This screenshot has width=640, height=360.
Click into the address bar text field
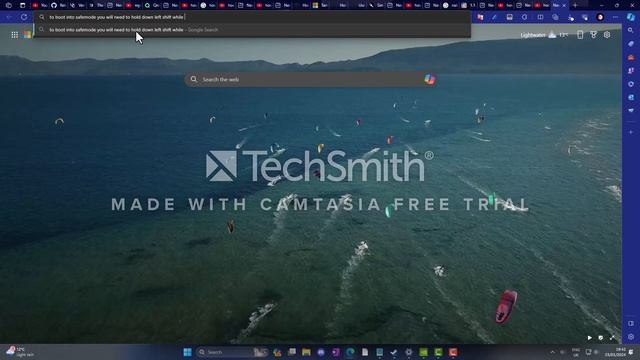(x=253, y=17)
